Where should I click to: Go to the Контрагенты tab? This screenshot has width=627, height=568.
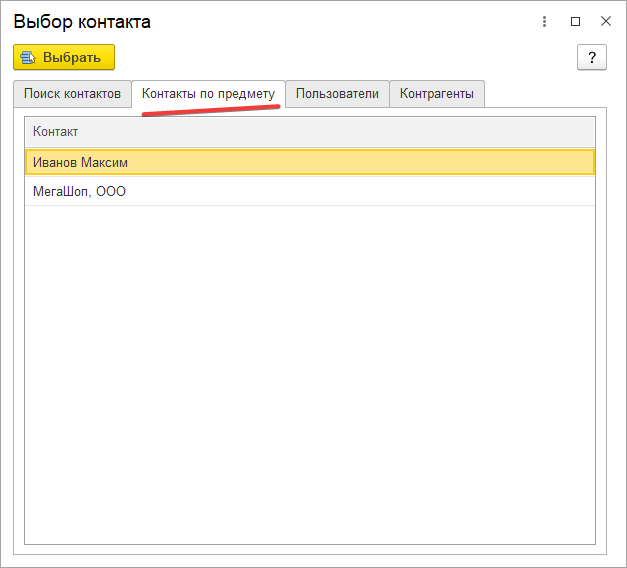pyautogui.click(x=437, y=94)
